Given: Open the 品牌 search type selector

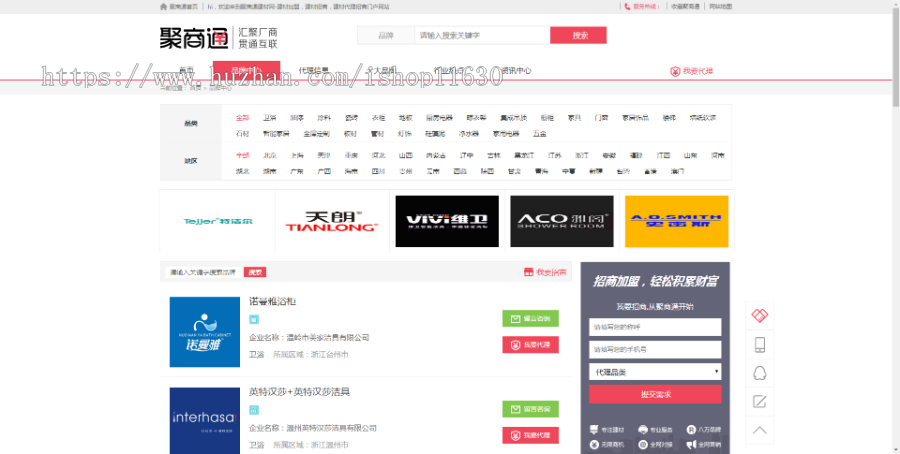Looking at the screenshot, I should [386, 36].
